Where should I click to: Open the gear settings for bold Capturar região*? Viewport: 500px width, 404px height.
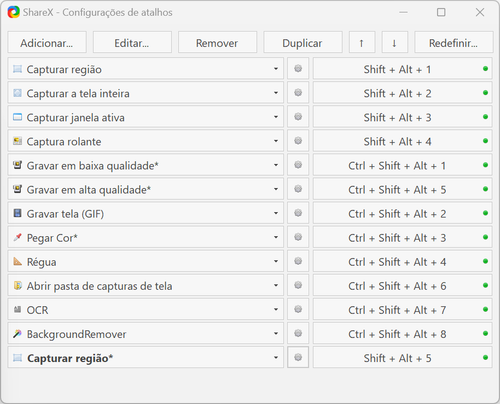[298, 357]
